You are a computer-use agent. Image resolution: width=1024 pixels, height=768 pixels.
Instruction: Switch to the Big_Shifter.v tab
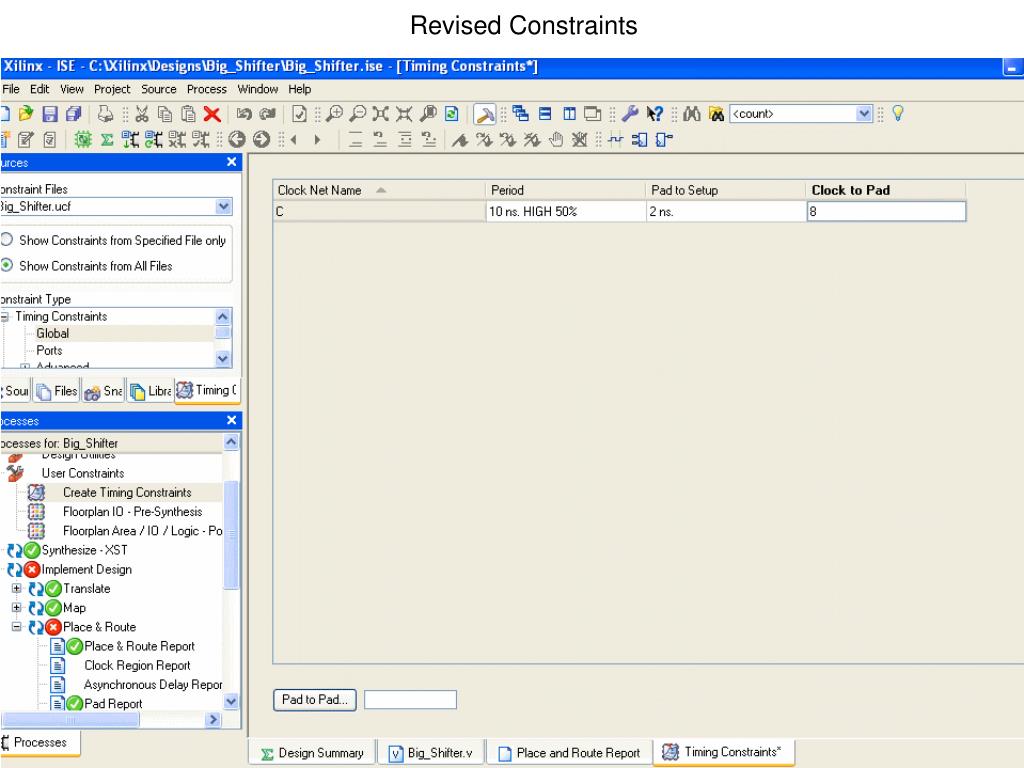click(x=432, y=753)
